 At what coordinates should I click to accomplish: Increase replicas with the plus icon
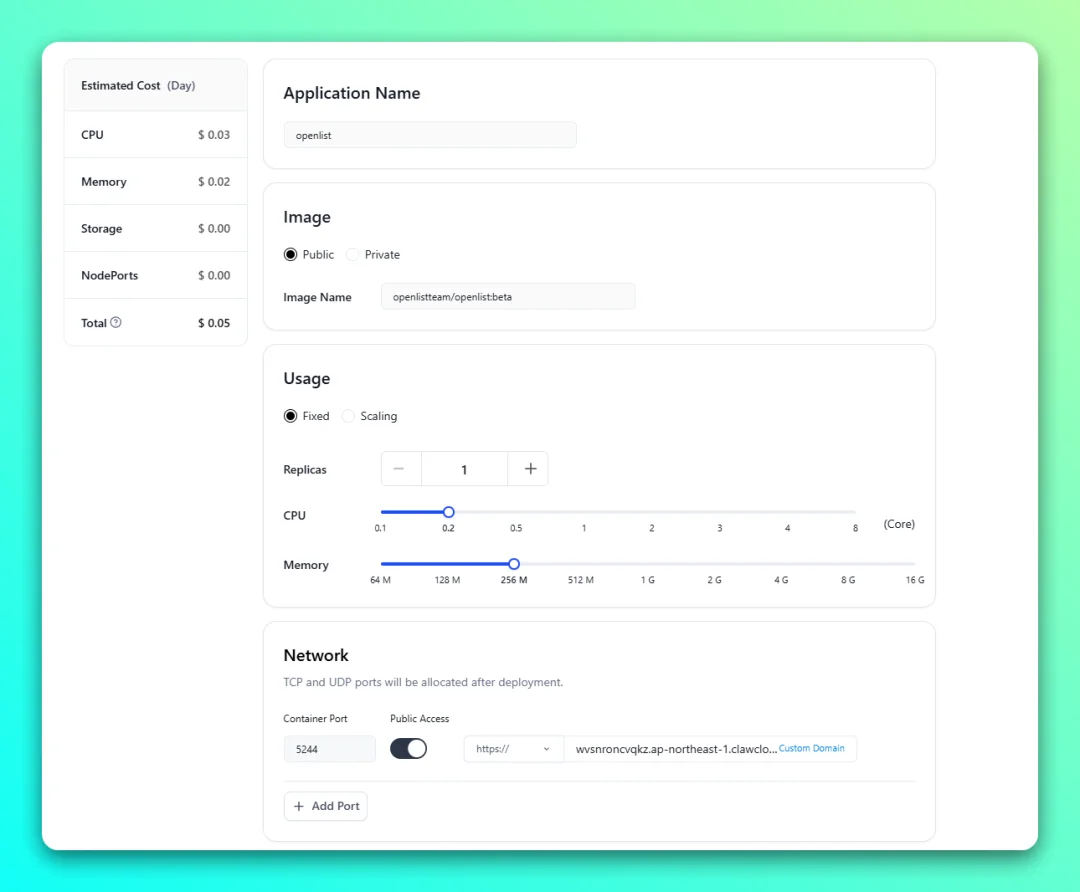point(530,469)
